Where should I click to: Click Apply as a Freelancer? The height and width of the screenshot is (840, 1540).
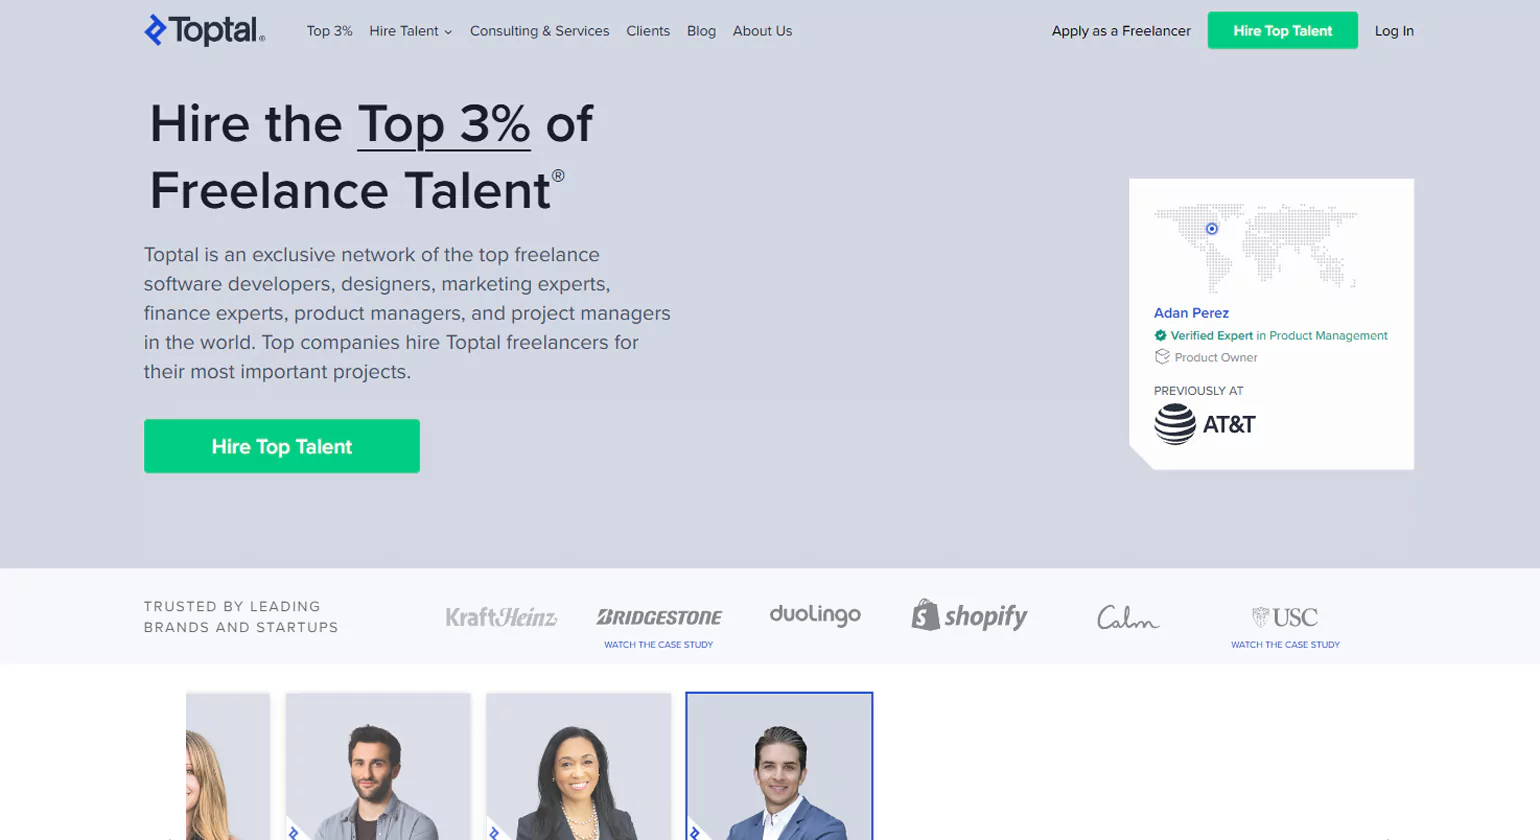[1120, 31]
